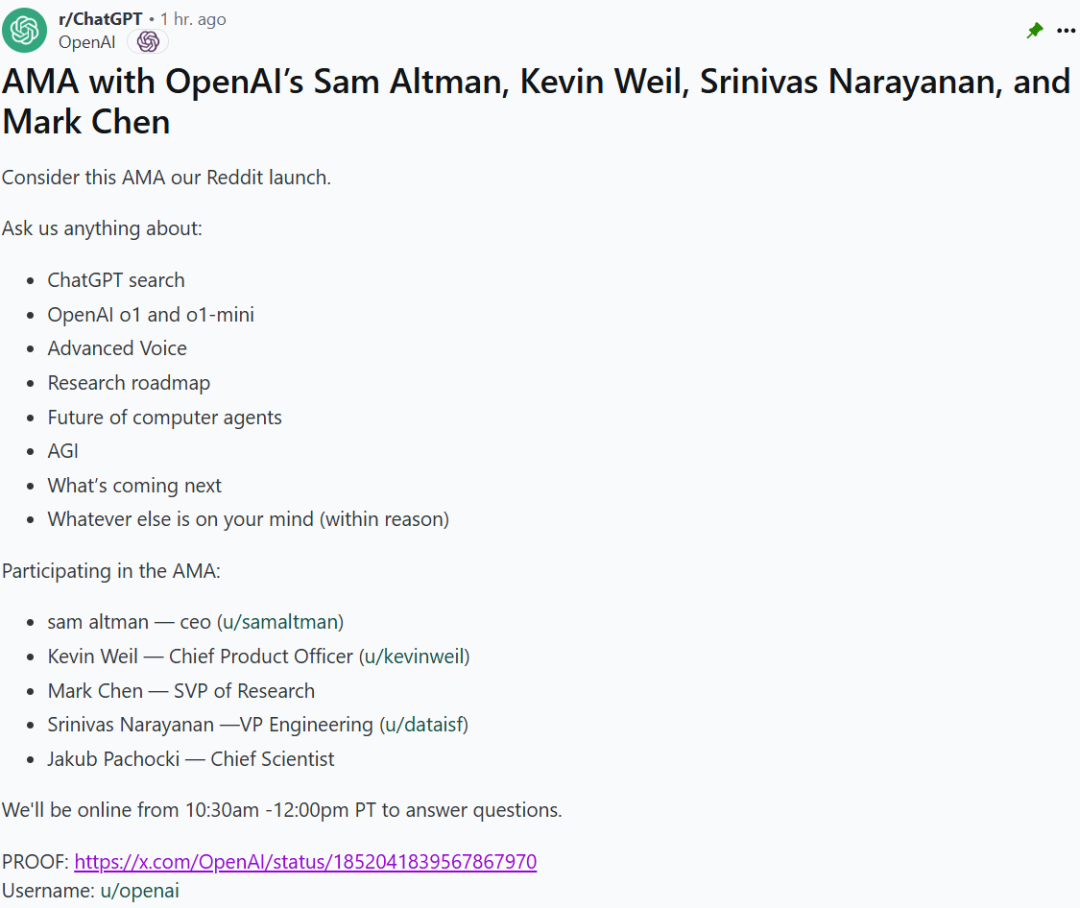Viewport: 1080px width, 908px height.
Task: Open the r/ChatGPT subreddit link
Action: click(100, 19)
